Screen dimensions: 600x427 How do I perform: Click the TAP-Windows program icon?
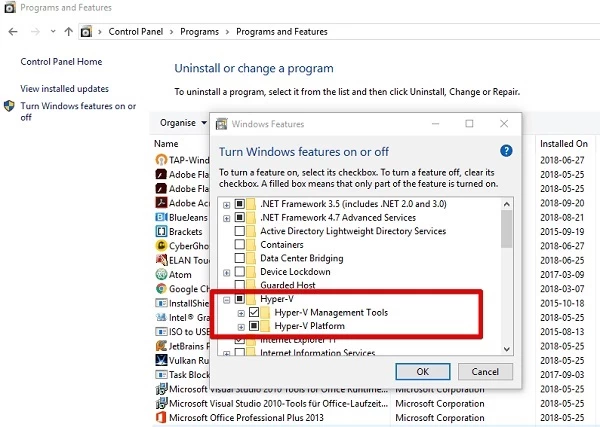click(x=161, y=160)
